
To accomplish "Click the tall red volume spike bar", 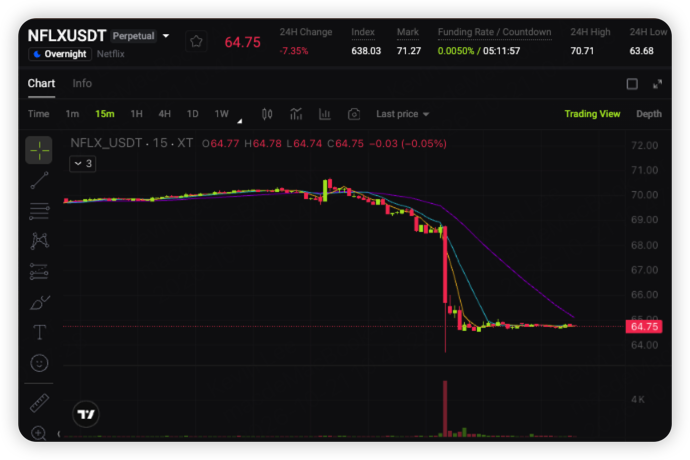I will pos(445,408).
